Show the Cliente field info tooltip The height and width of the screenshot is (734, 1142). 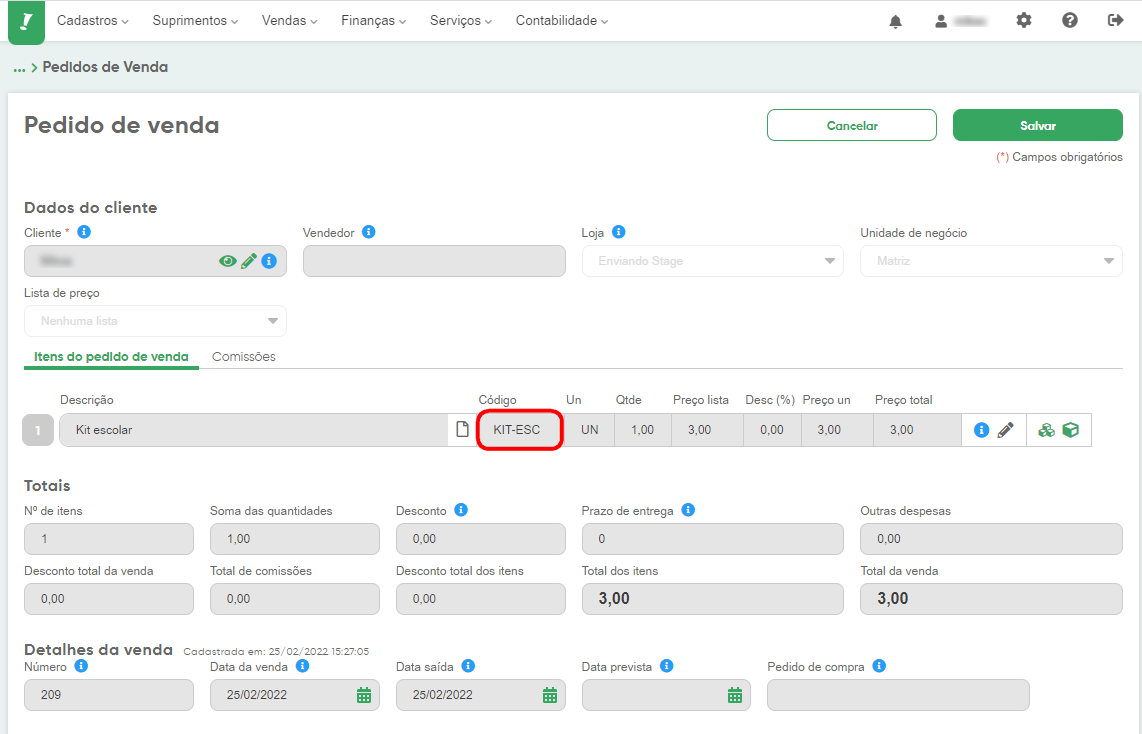pos(84,232)
